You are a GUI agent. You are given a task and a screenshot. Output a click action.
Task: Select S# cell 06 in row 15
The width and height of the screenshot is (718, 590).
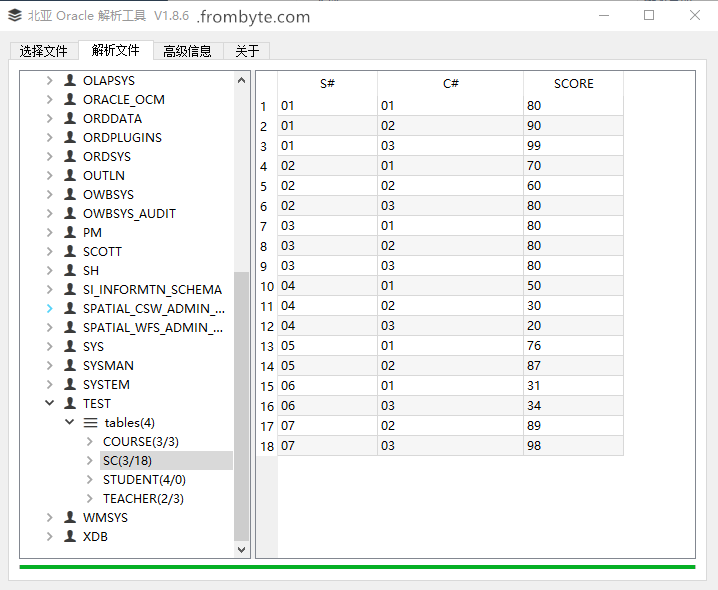click(x=327, y=386)
